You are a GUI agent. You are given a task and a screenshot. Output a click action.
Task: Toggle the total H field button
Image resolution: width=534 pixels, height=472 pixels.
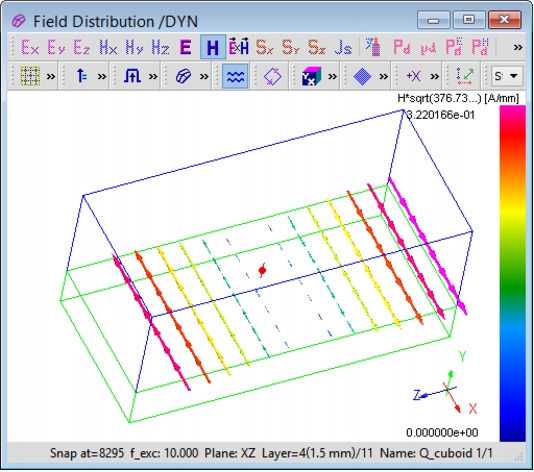[x=213, y=47]
